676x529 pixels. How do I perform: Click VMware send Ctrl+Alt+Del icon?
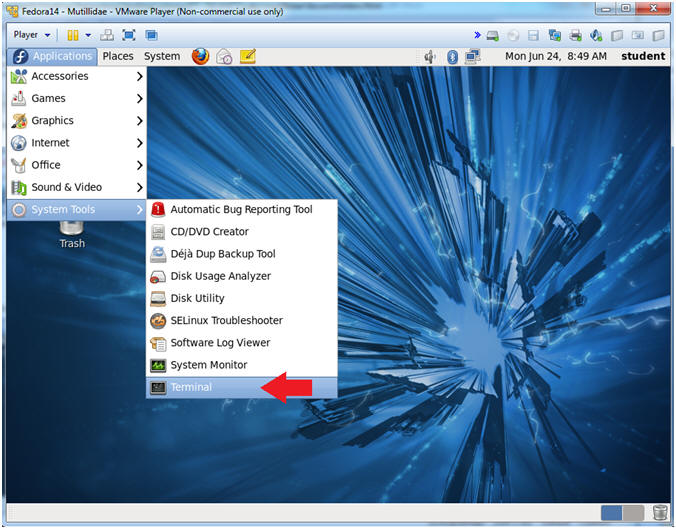coord(106,35)
